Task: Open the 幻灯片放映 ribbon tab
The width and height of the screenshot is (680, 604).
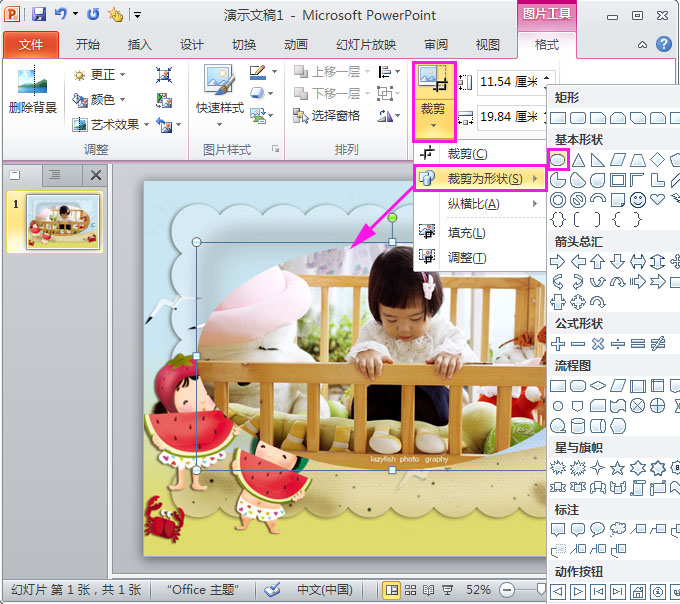Action: 366,44
